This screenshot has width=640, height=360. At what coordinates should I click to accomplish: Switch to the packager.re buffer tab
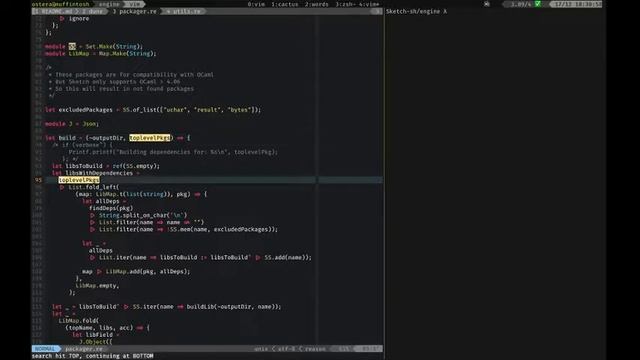[x=134, y=11]
